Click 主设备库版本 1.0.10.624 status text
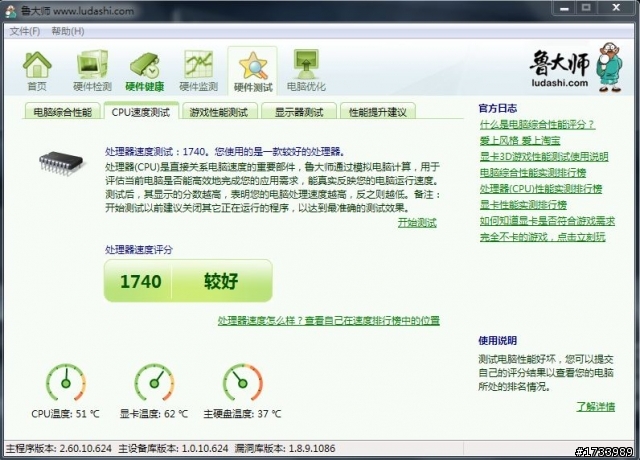640x460 pixels. [x=173, y=449]
